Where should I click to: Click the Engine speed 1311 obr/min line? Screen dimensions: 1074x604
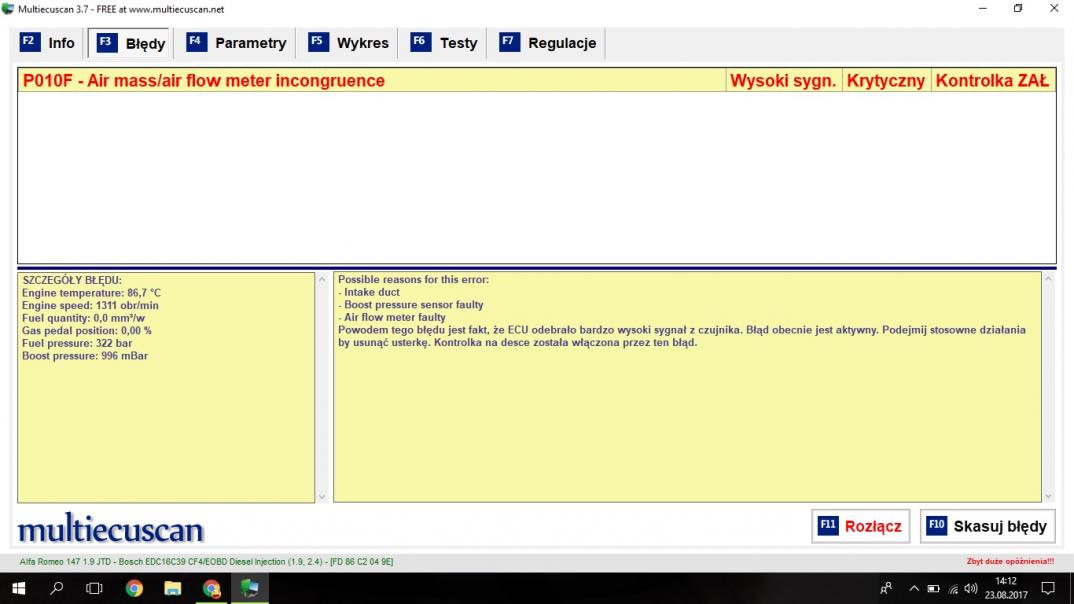pyautogui.click(x=90, y=305)
